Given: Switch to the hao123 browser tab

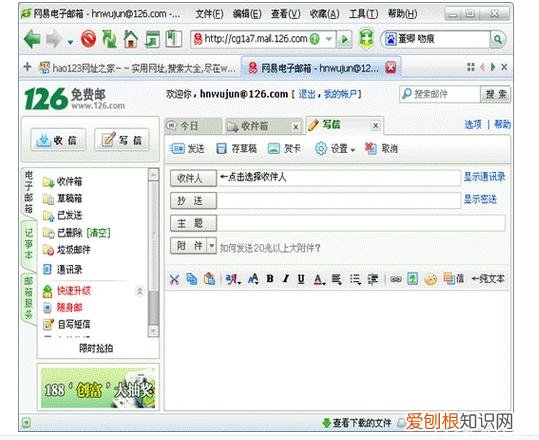Looking at the screenshot, I should (x=137, y=68).
